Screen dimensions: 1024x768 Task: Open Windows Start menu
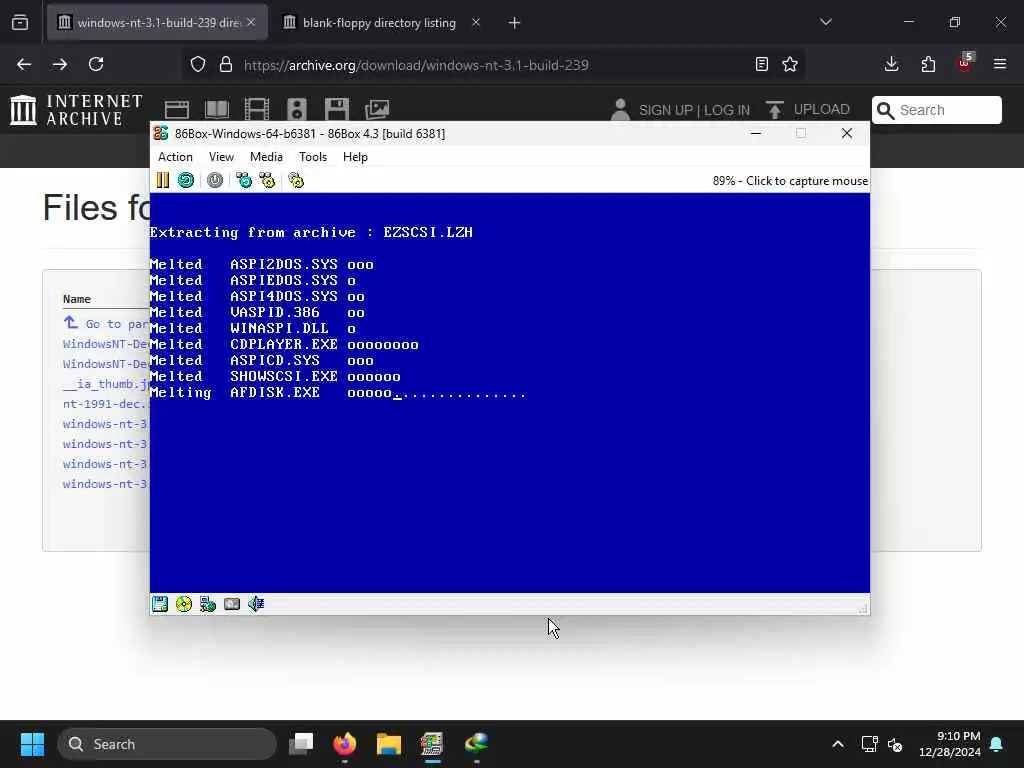tap(32, 744)
